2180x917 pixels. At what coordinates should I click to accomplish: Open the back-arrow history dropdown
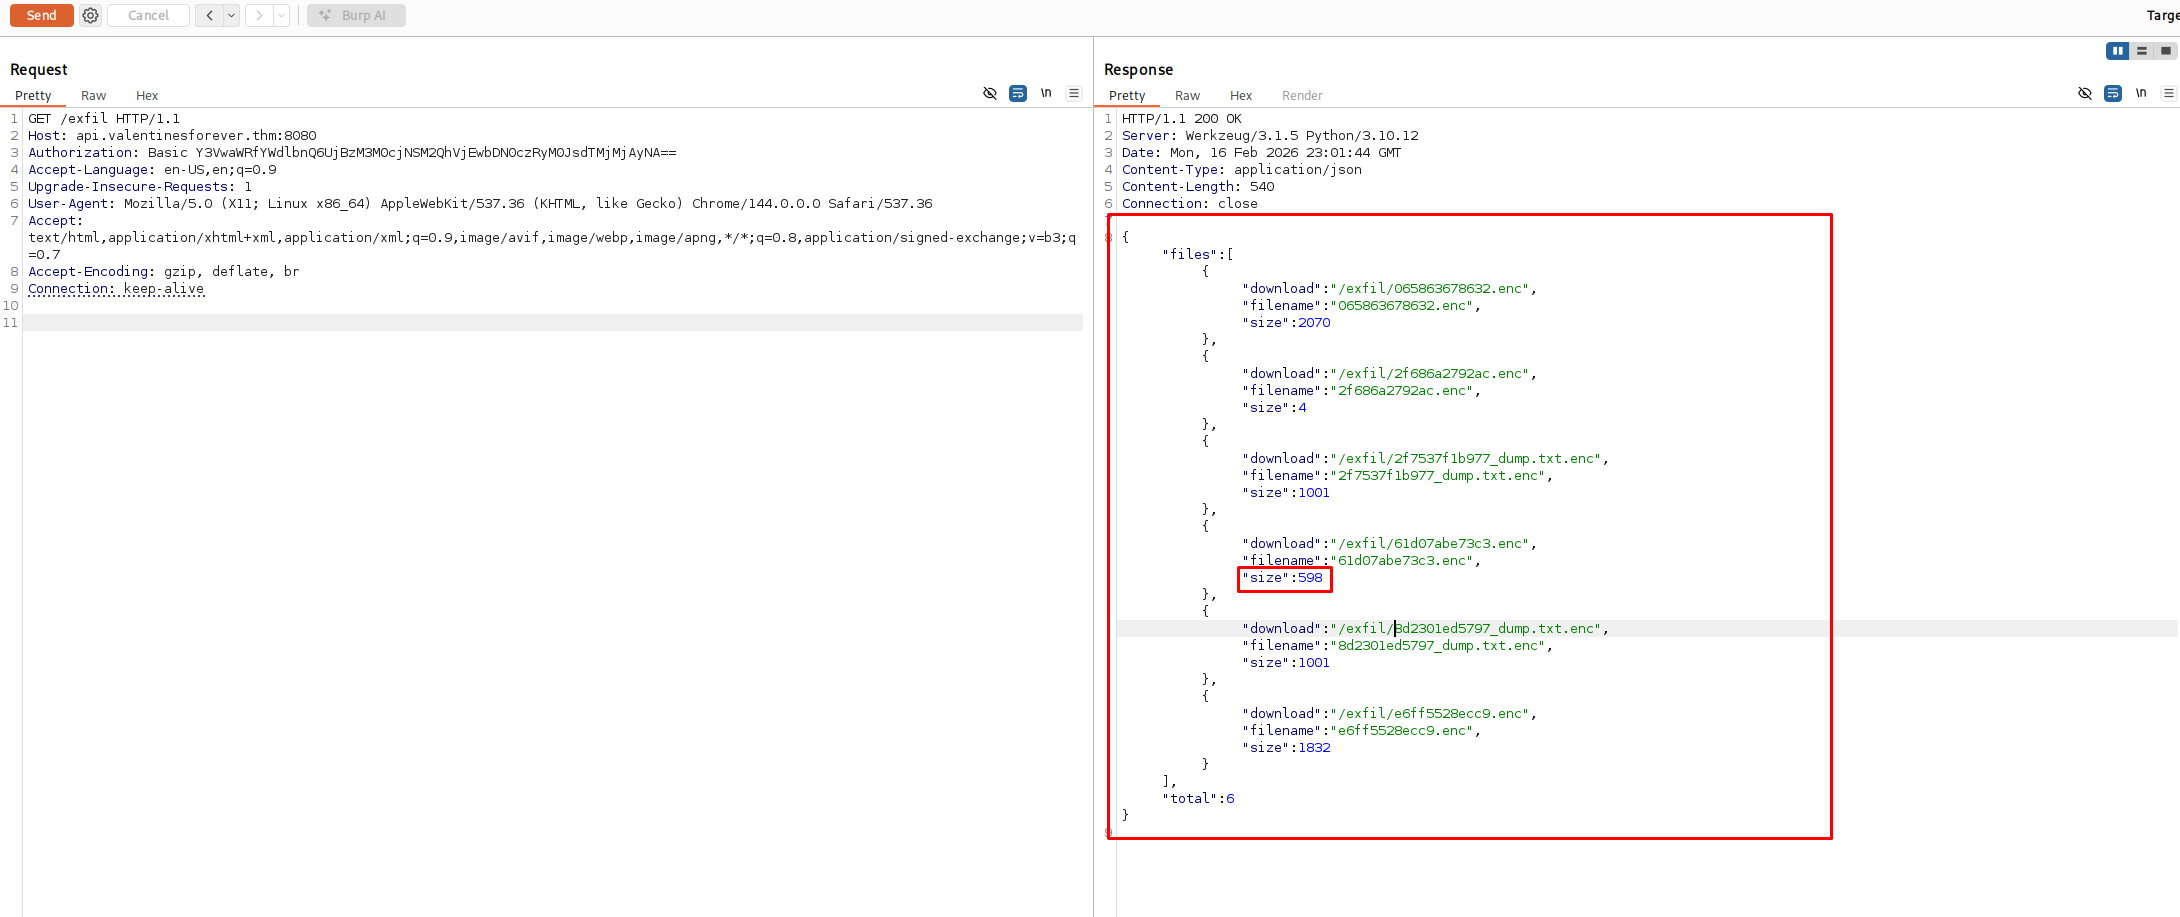pos(231,16)
